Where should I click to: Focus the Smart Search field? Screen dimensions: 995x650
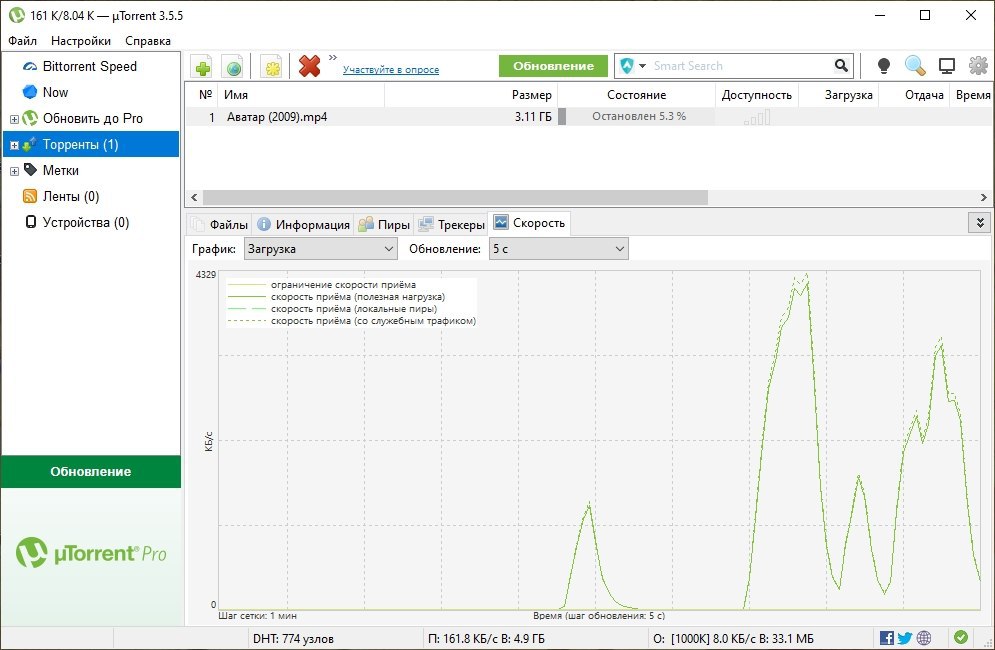[x=741, y=66]
